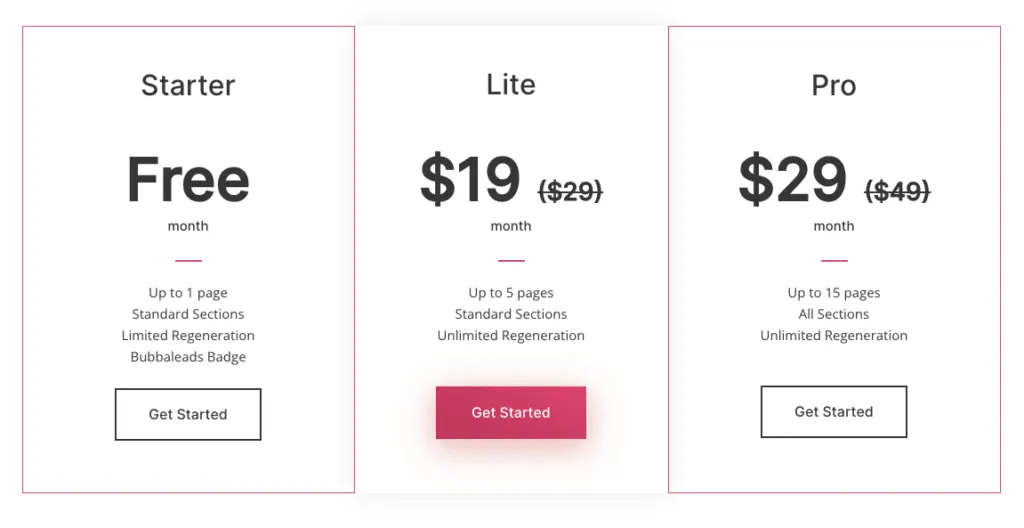Image resolution: width=1024 pixels, height=528 pixels.
Task: Select the Starter plan heading
Action: 188,85
